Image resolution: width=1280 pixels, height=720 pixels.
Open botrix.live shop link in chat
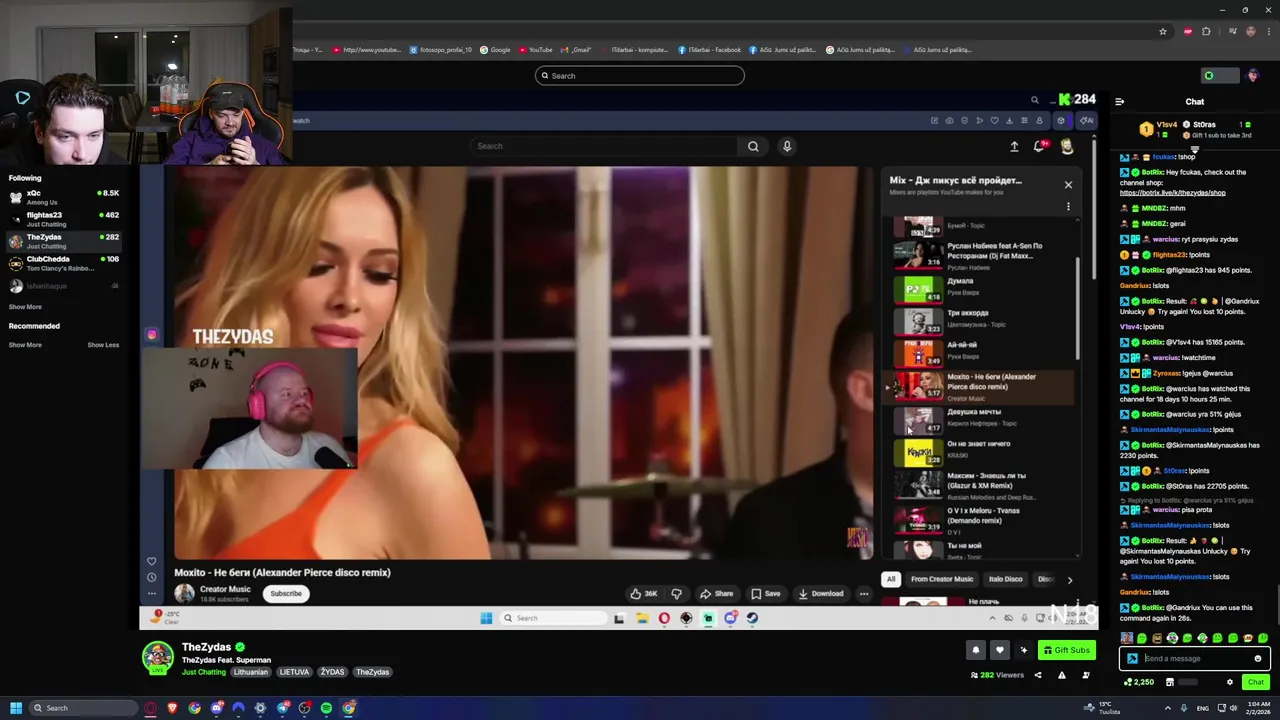click(1172, 193)
